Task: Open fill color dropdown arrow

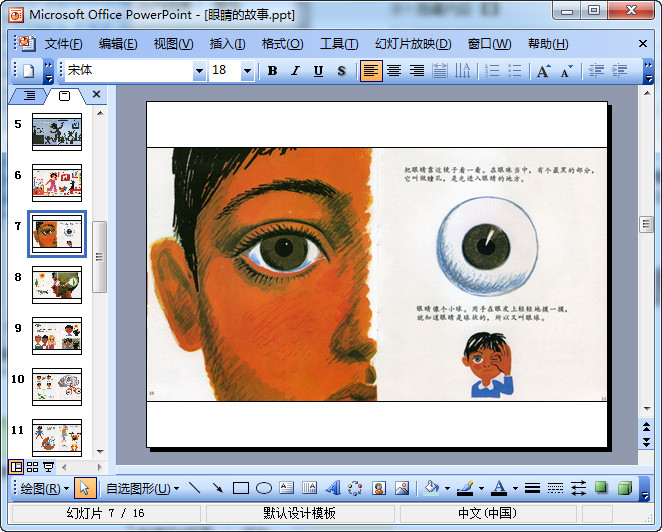Action: click(x=447, y=489)
